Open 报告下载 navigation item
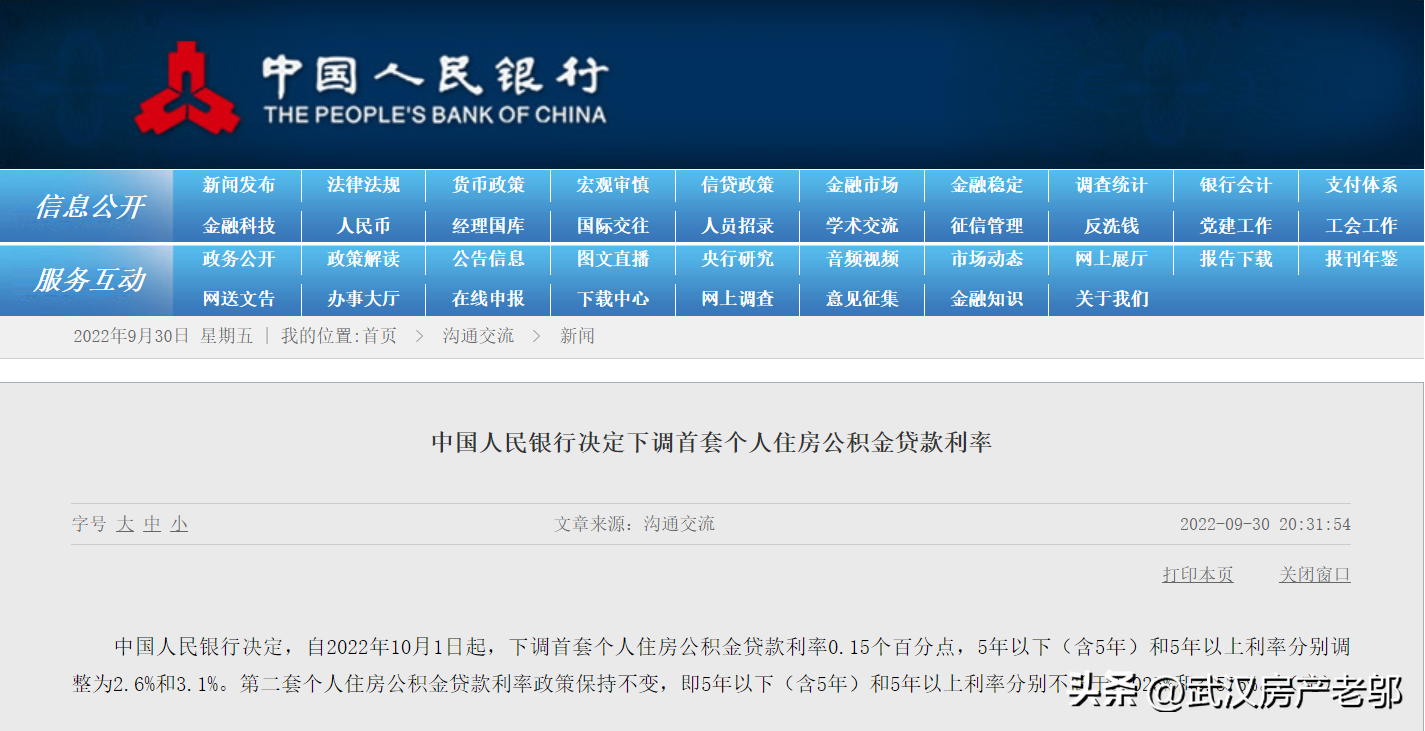 pyautogui.click(x=1236, y=259)
